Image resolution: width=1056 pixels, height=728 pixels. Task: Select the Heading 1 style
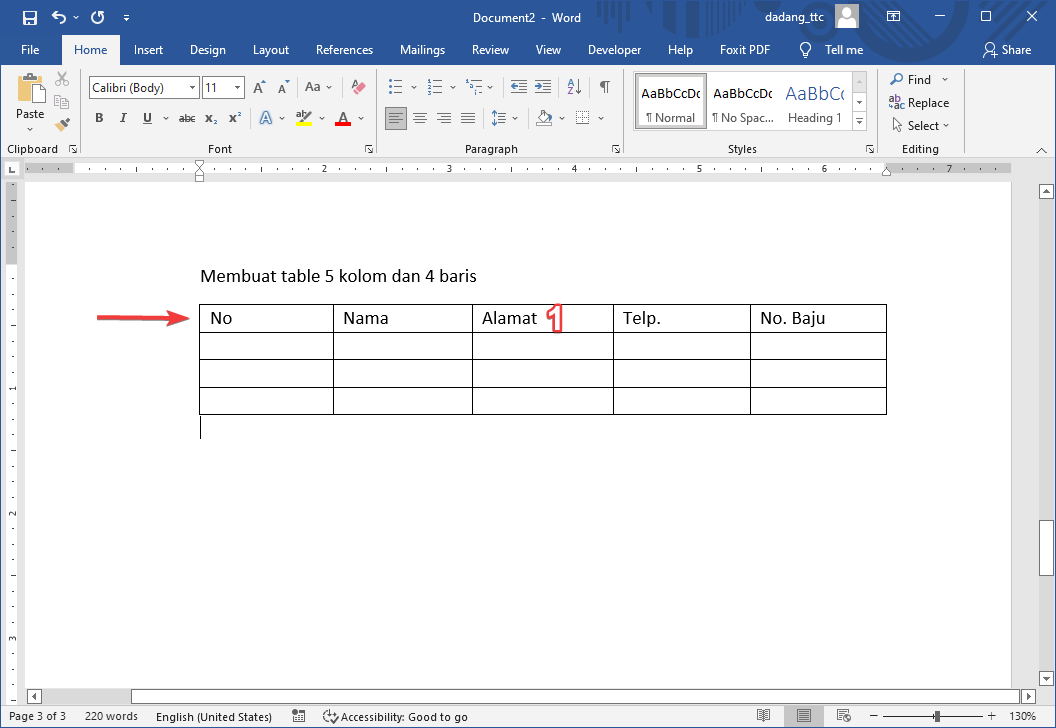[814, 100]
